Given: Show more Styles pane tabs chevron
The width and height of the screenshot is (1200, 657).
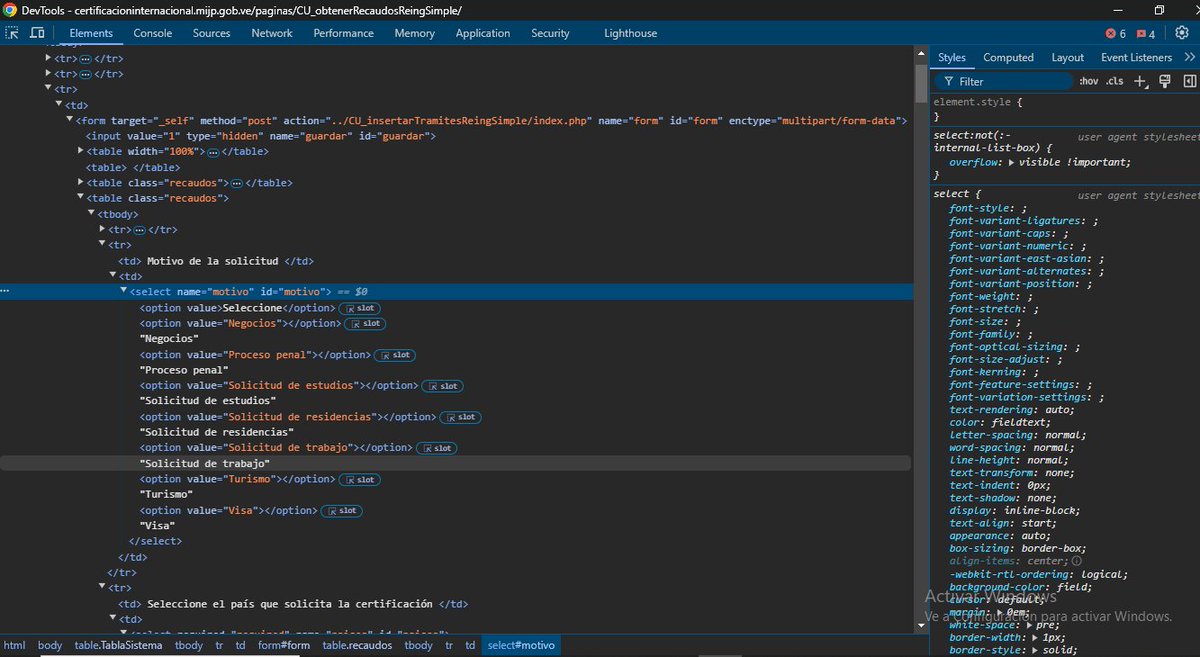Looking at the screenshot, I should click(1189, 57).
